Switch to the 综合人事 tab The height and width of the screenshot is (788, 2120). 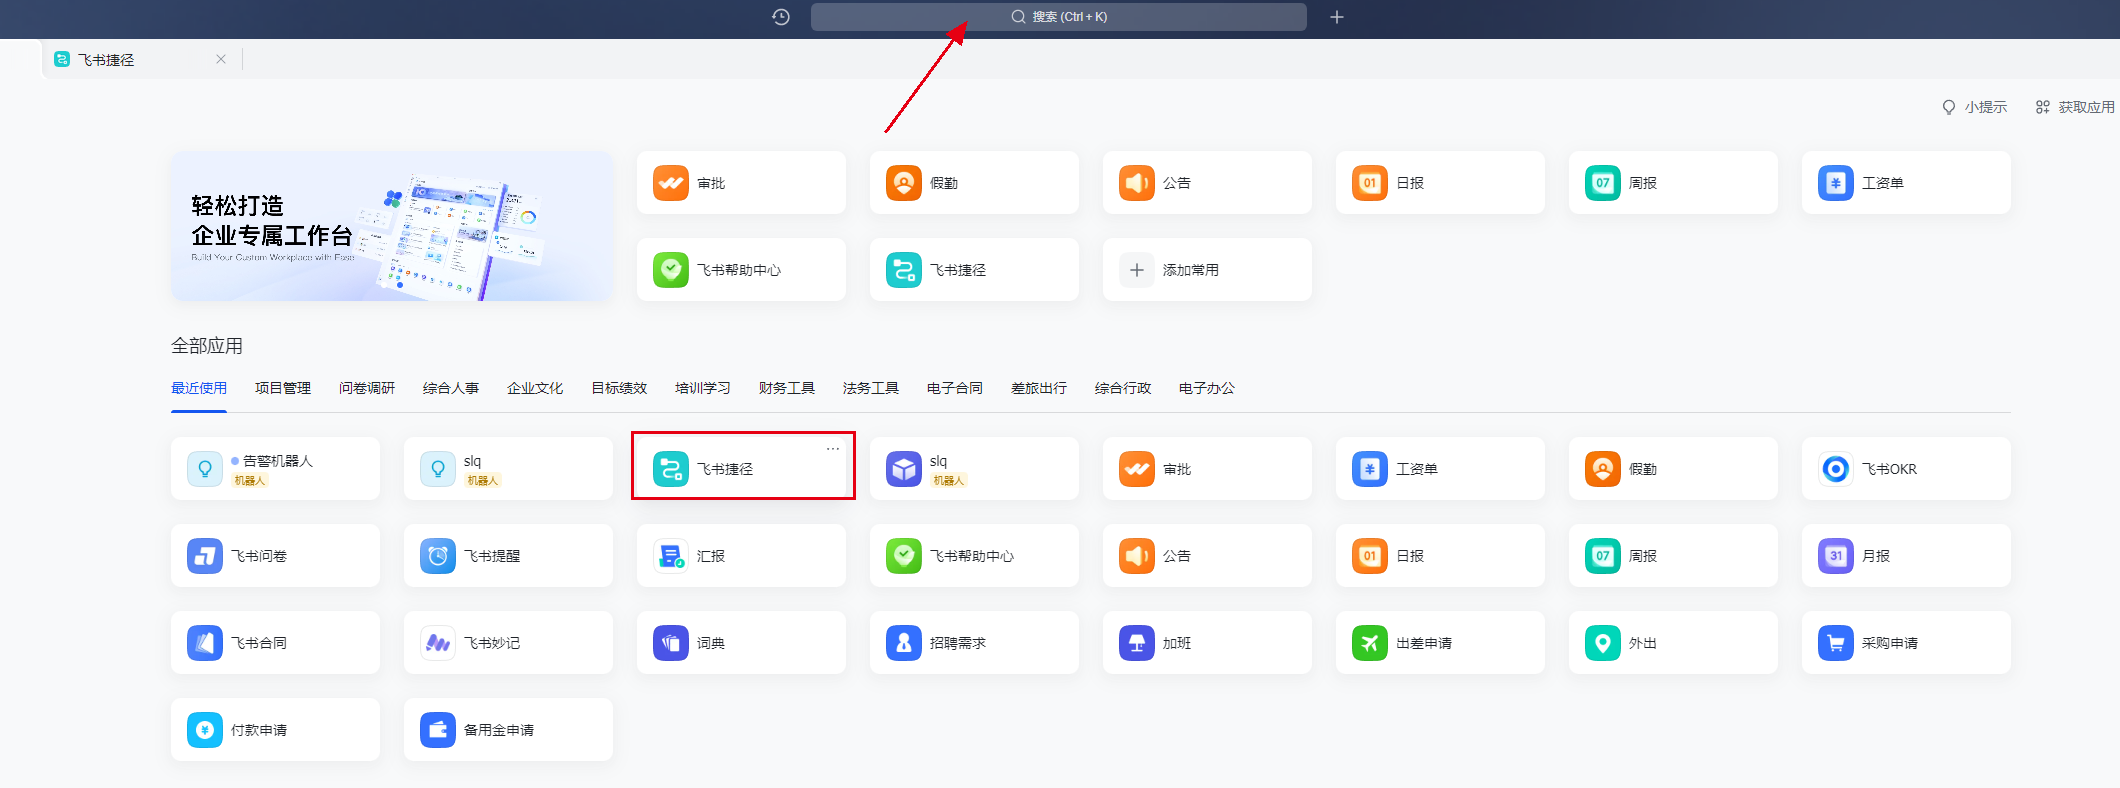[451, 388]
